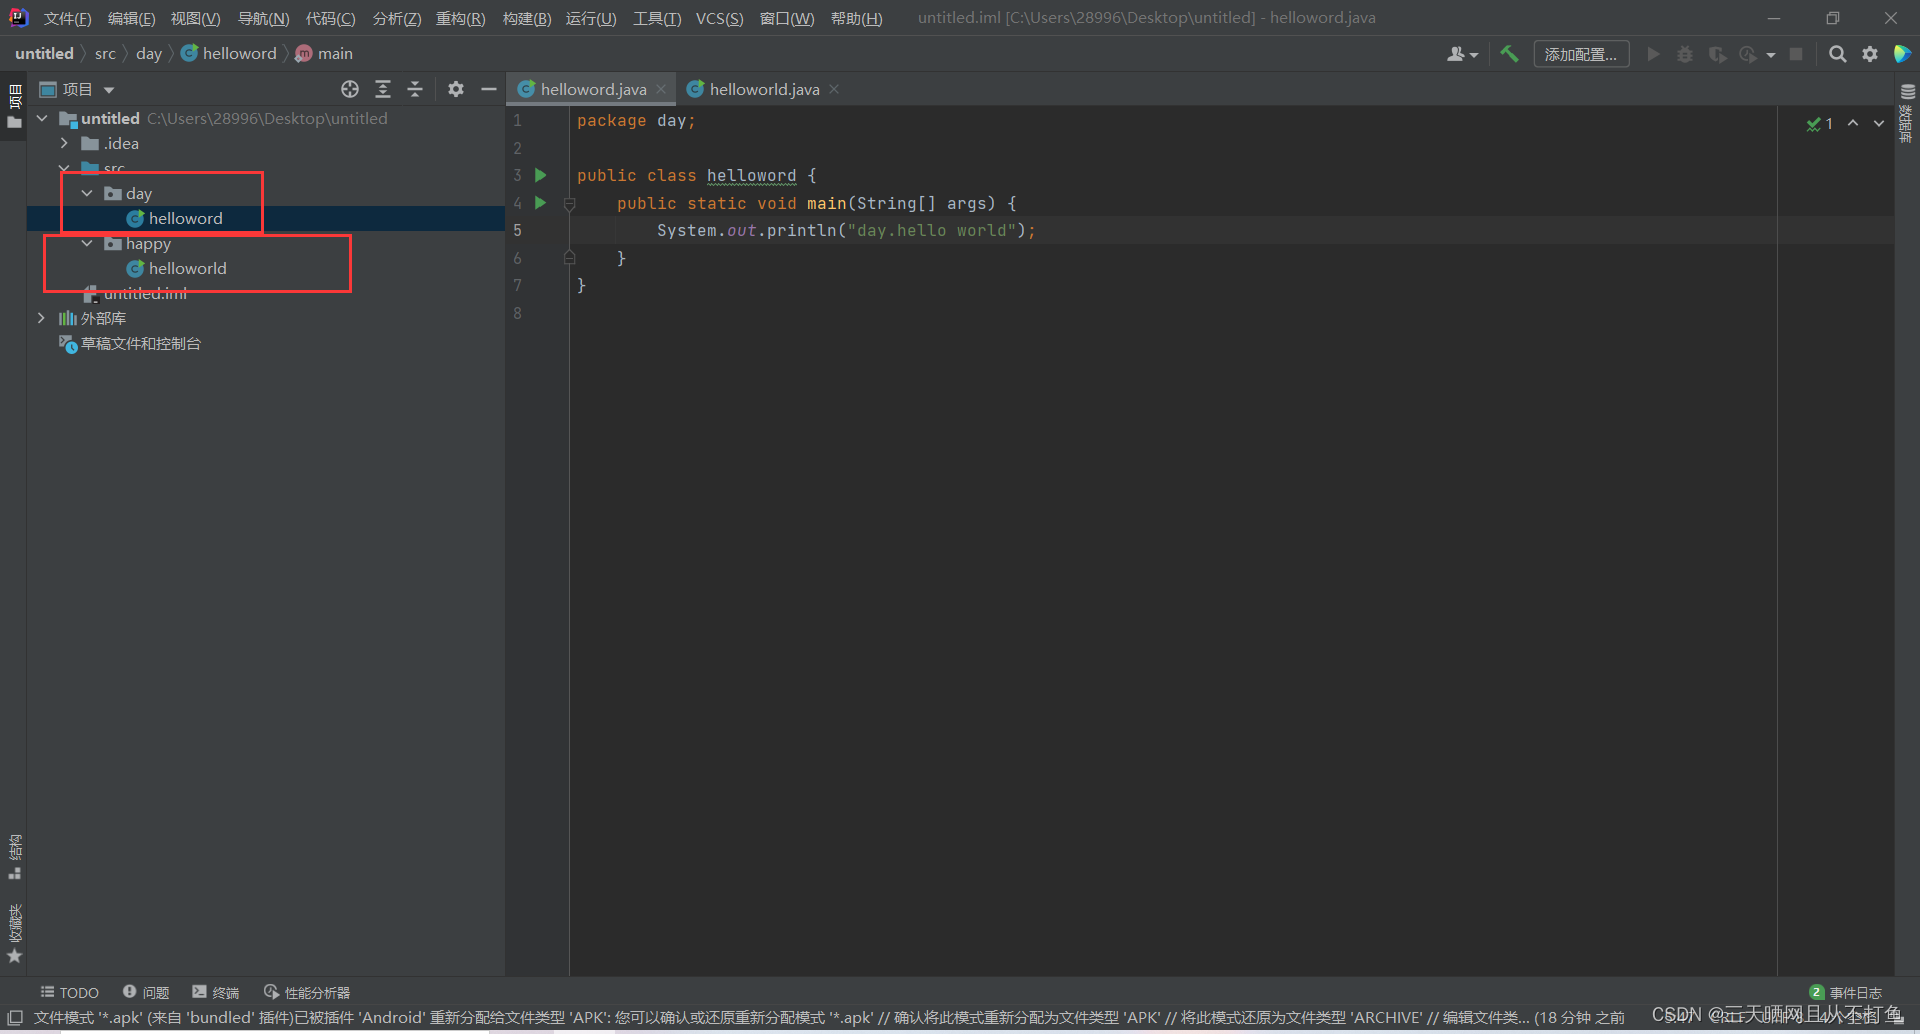Click the status bar APK notification message
Image resolution: width=1920 pixels, height=1034 pixels.
(x=828, y=1018)
